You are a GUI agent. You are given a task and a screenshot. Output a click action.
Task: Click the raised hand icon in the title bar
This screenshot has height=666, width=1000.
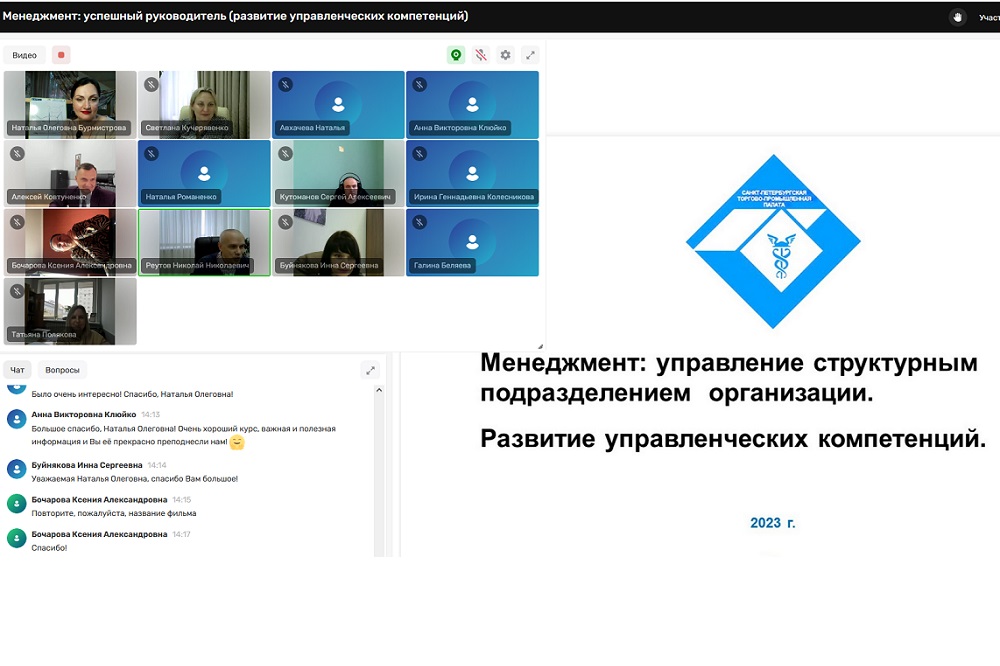tap(958, 15)
